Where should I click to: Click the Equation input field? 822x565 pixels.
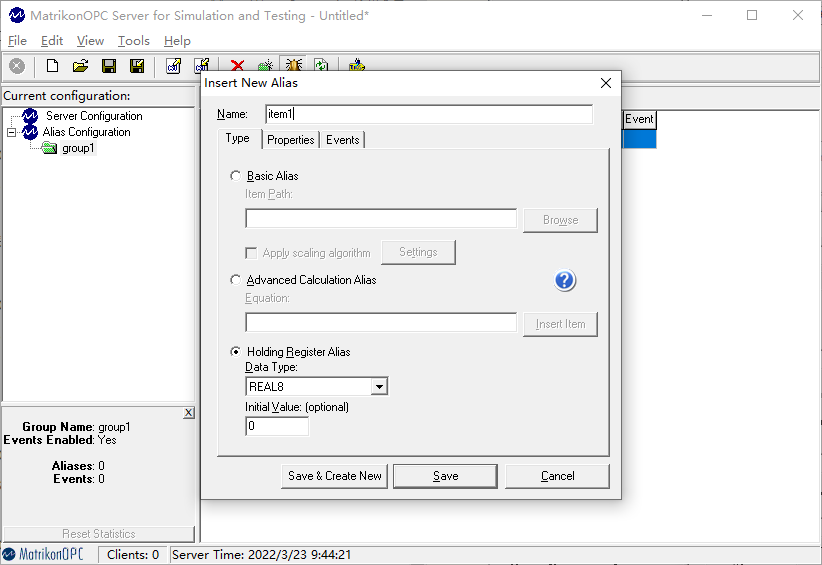click(x=381, y=322)
